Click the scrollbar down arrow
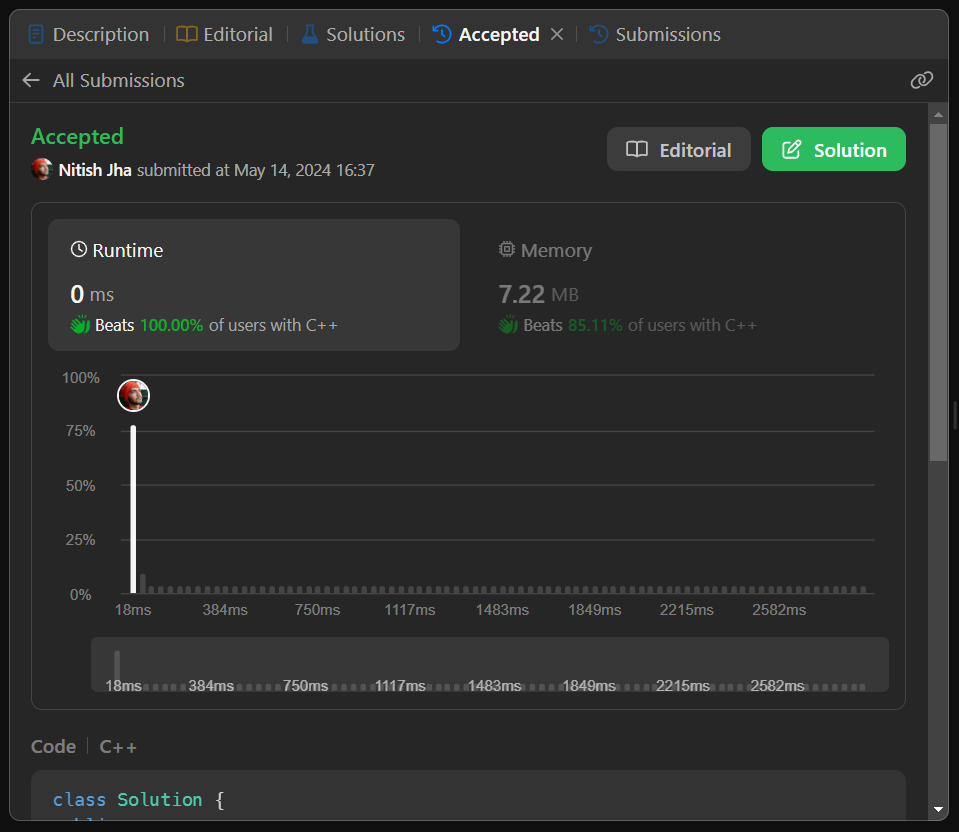Viewport: 959px width, 832px height. [937, 808]
